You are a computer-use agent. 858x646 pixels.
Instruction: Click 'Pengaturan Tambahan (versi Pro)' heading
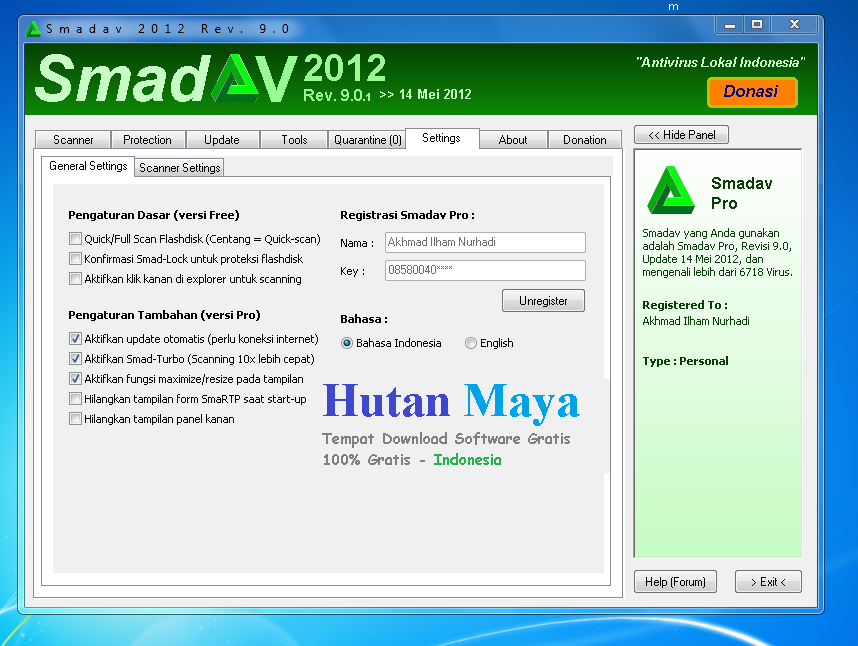click(164, 315)
